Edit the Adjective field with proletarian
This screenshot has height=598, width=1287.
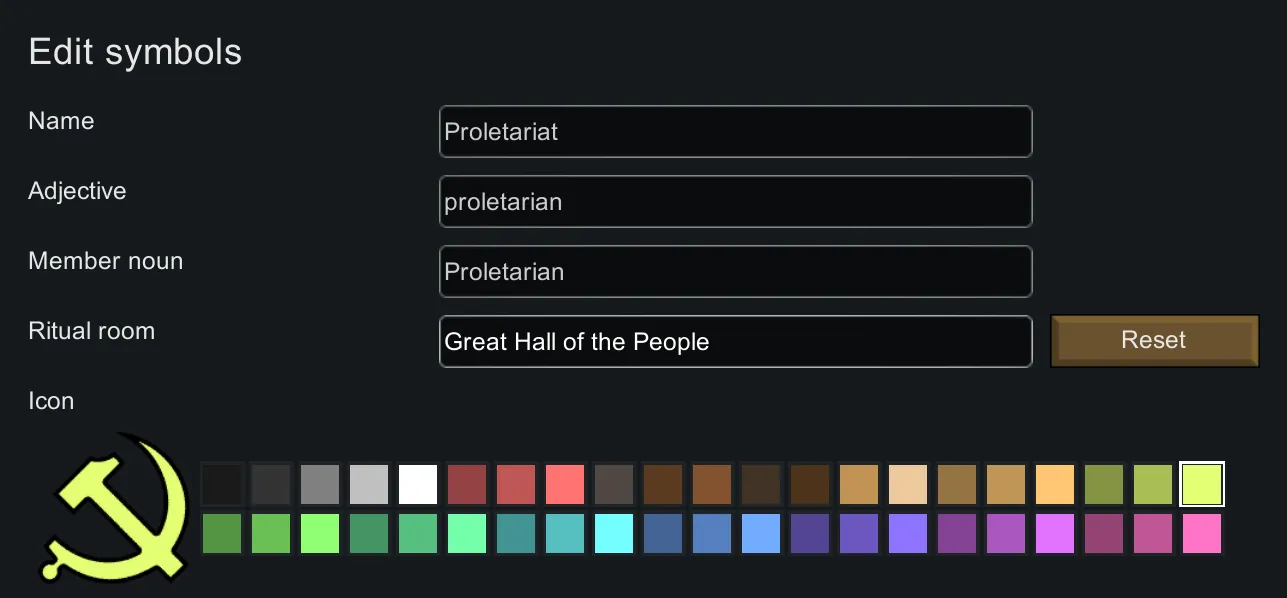(x=735, y=202)
